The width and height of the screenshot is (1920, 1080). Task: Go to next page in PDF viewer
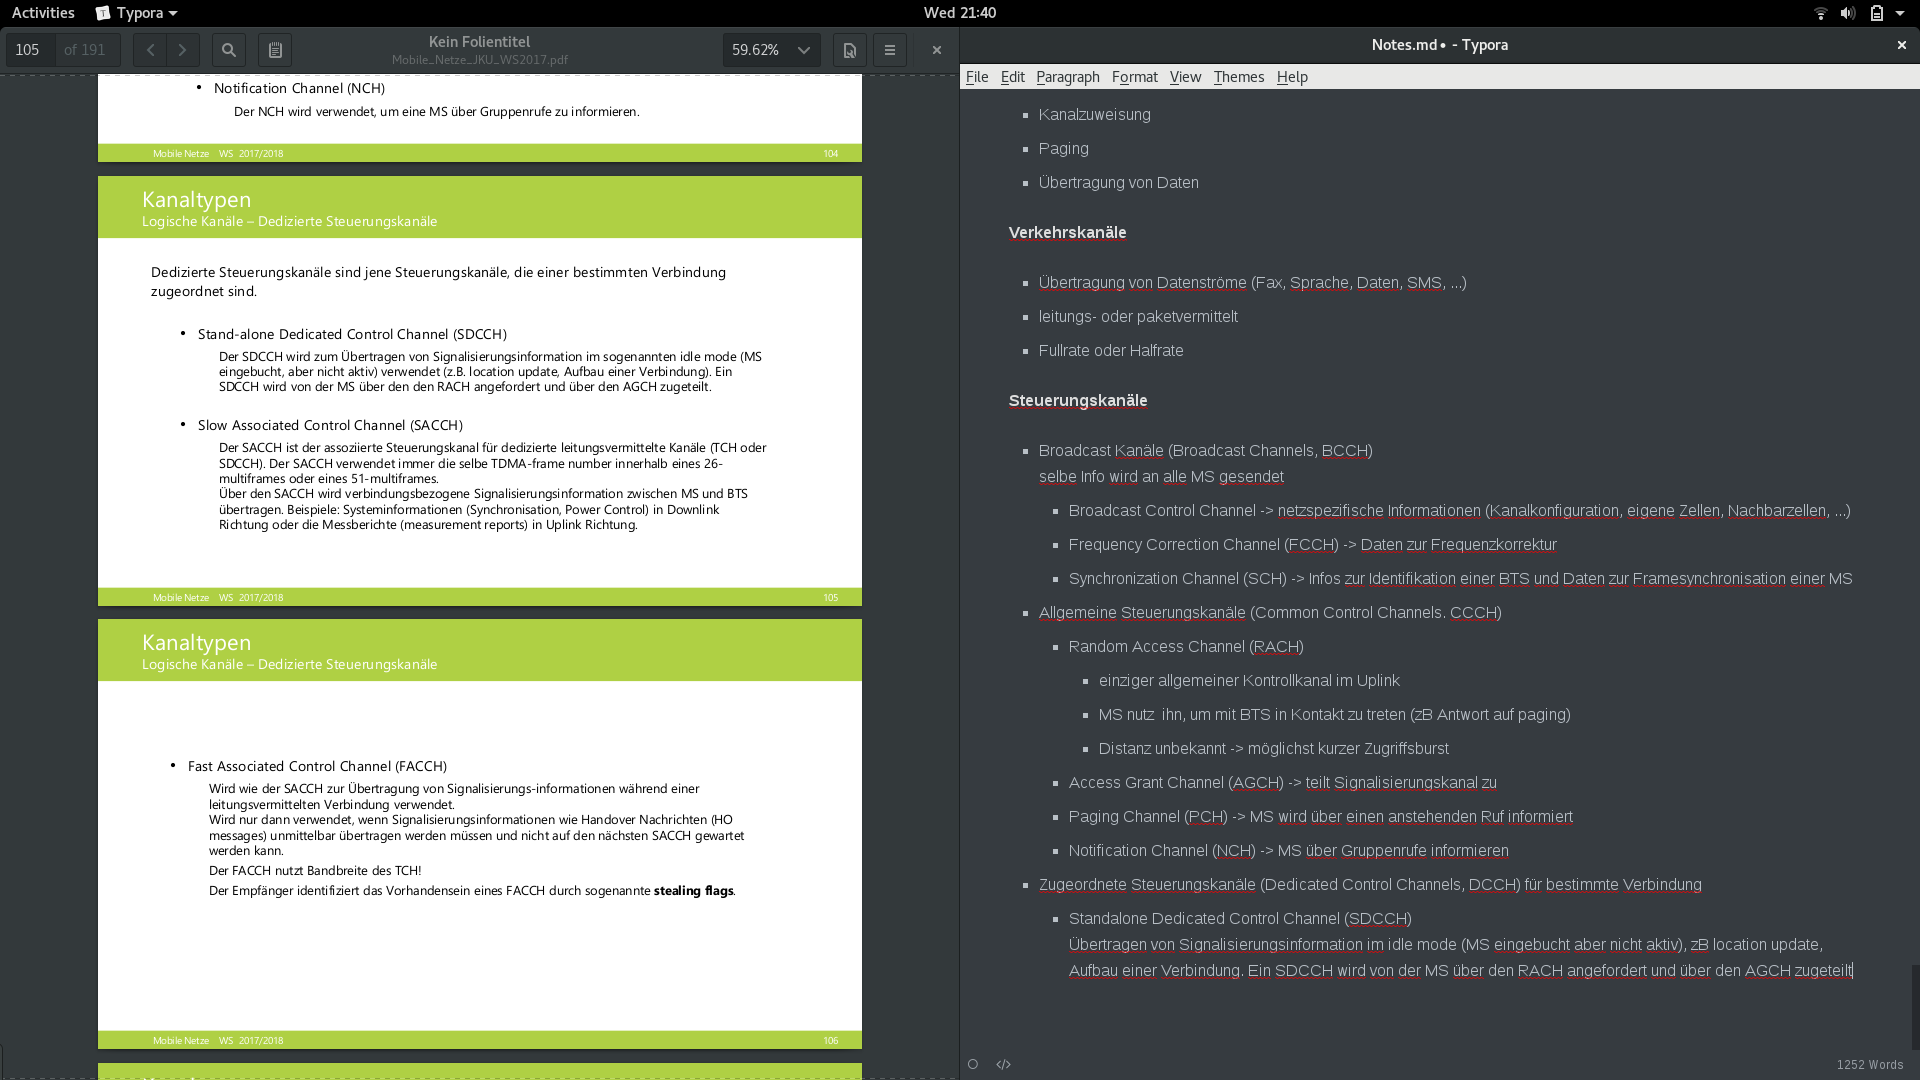tap(182, 50)
